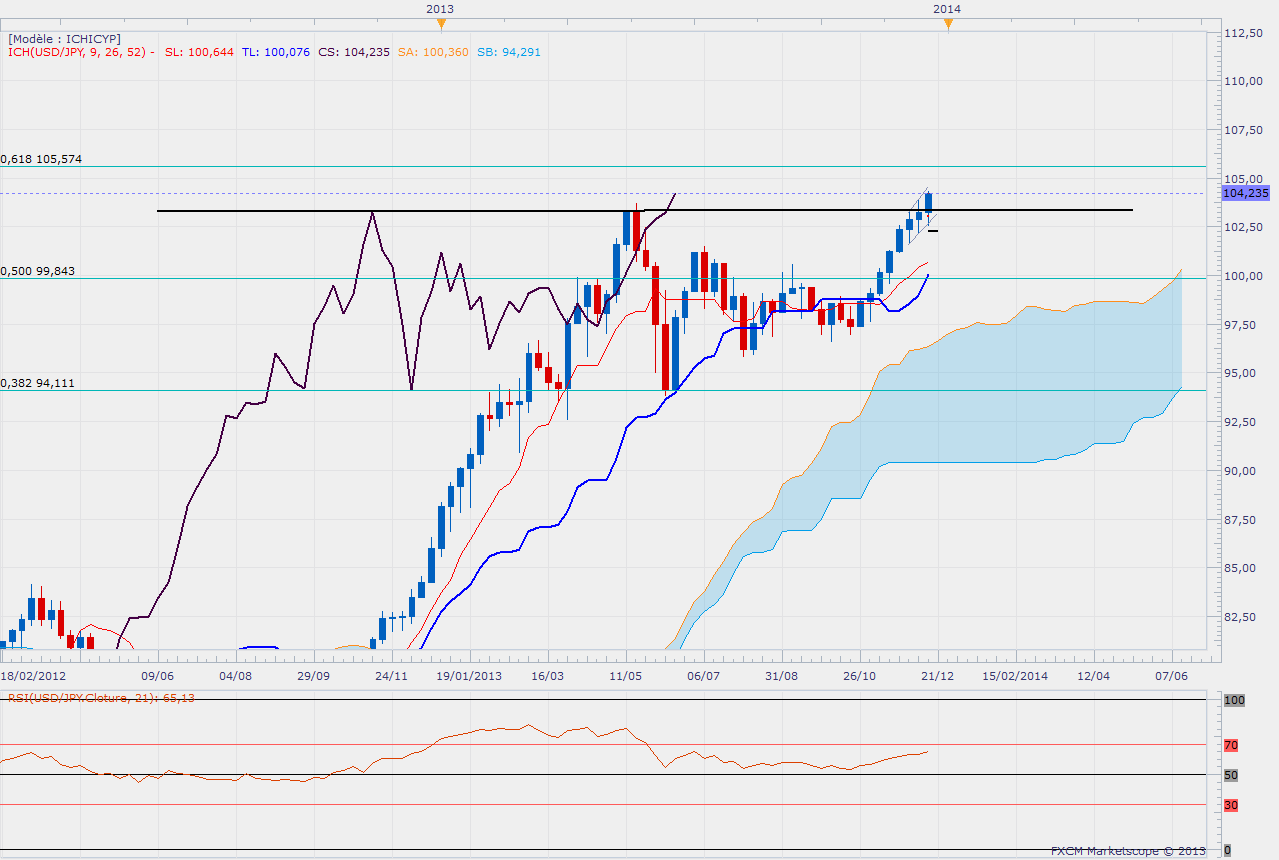Click the 0,500 99,843 Fibonacci label
The width and height of the screenshot is (1279, 860).
pos(38,271)
